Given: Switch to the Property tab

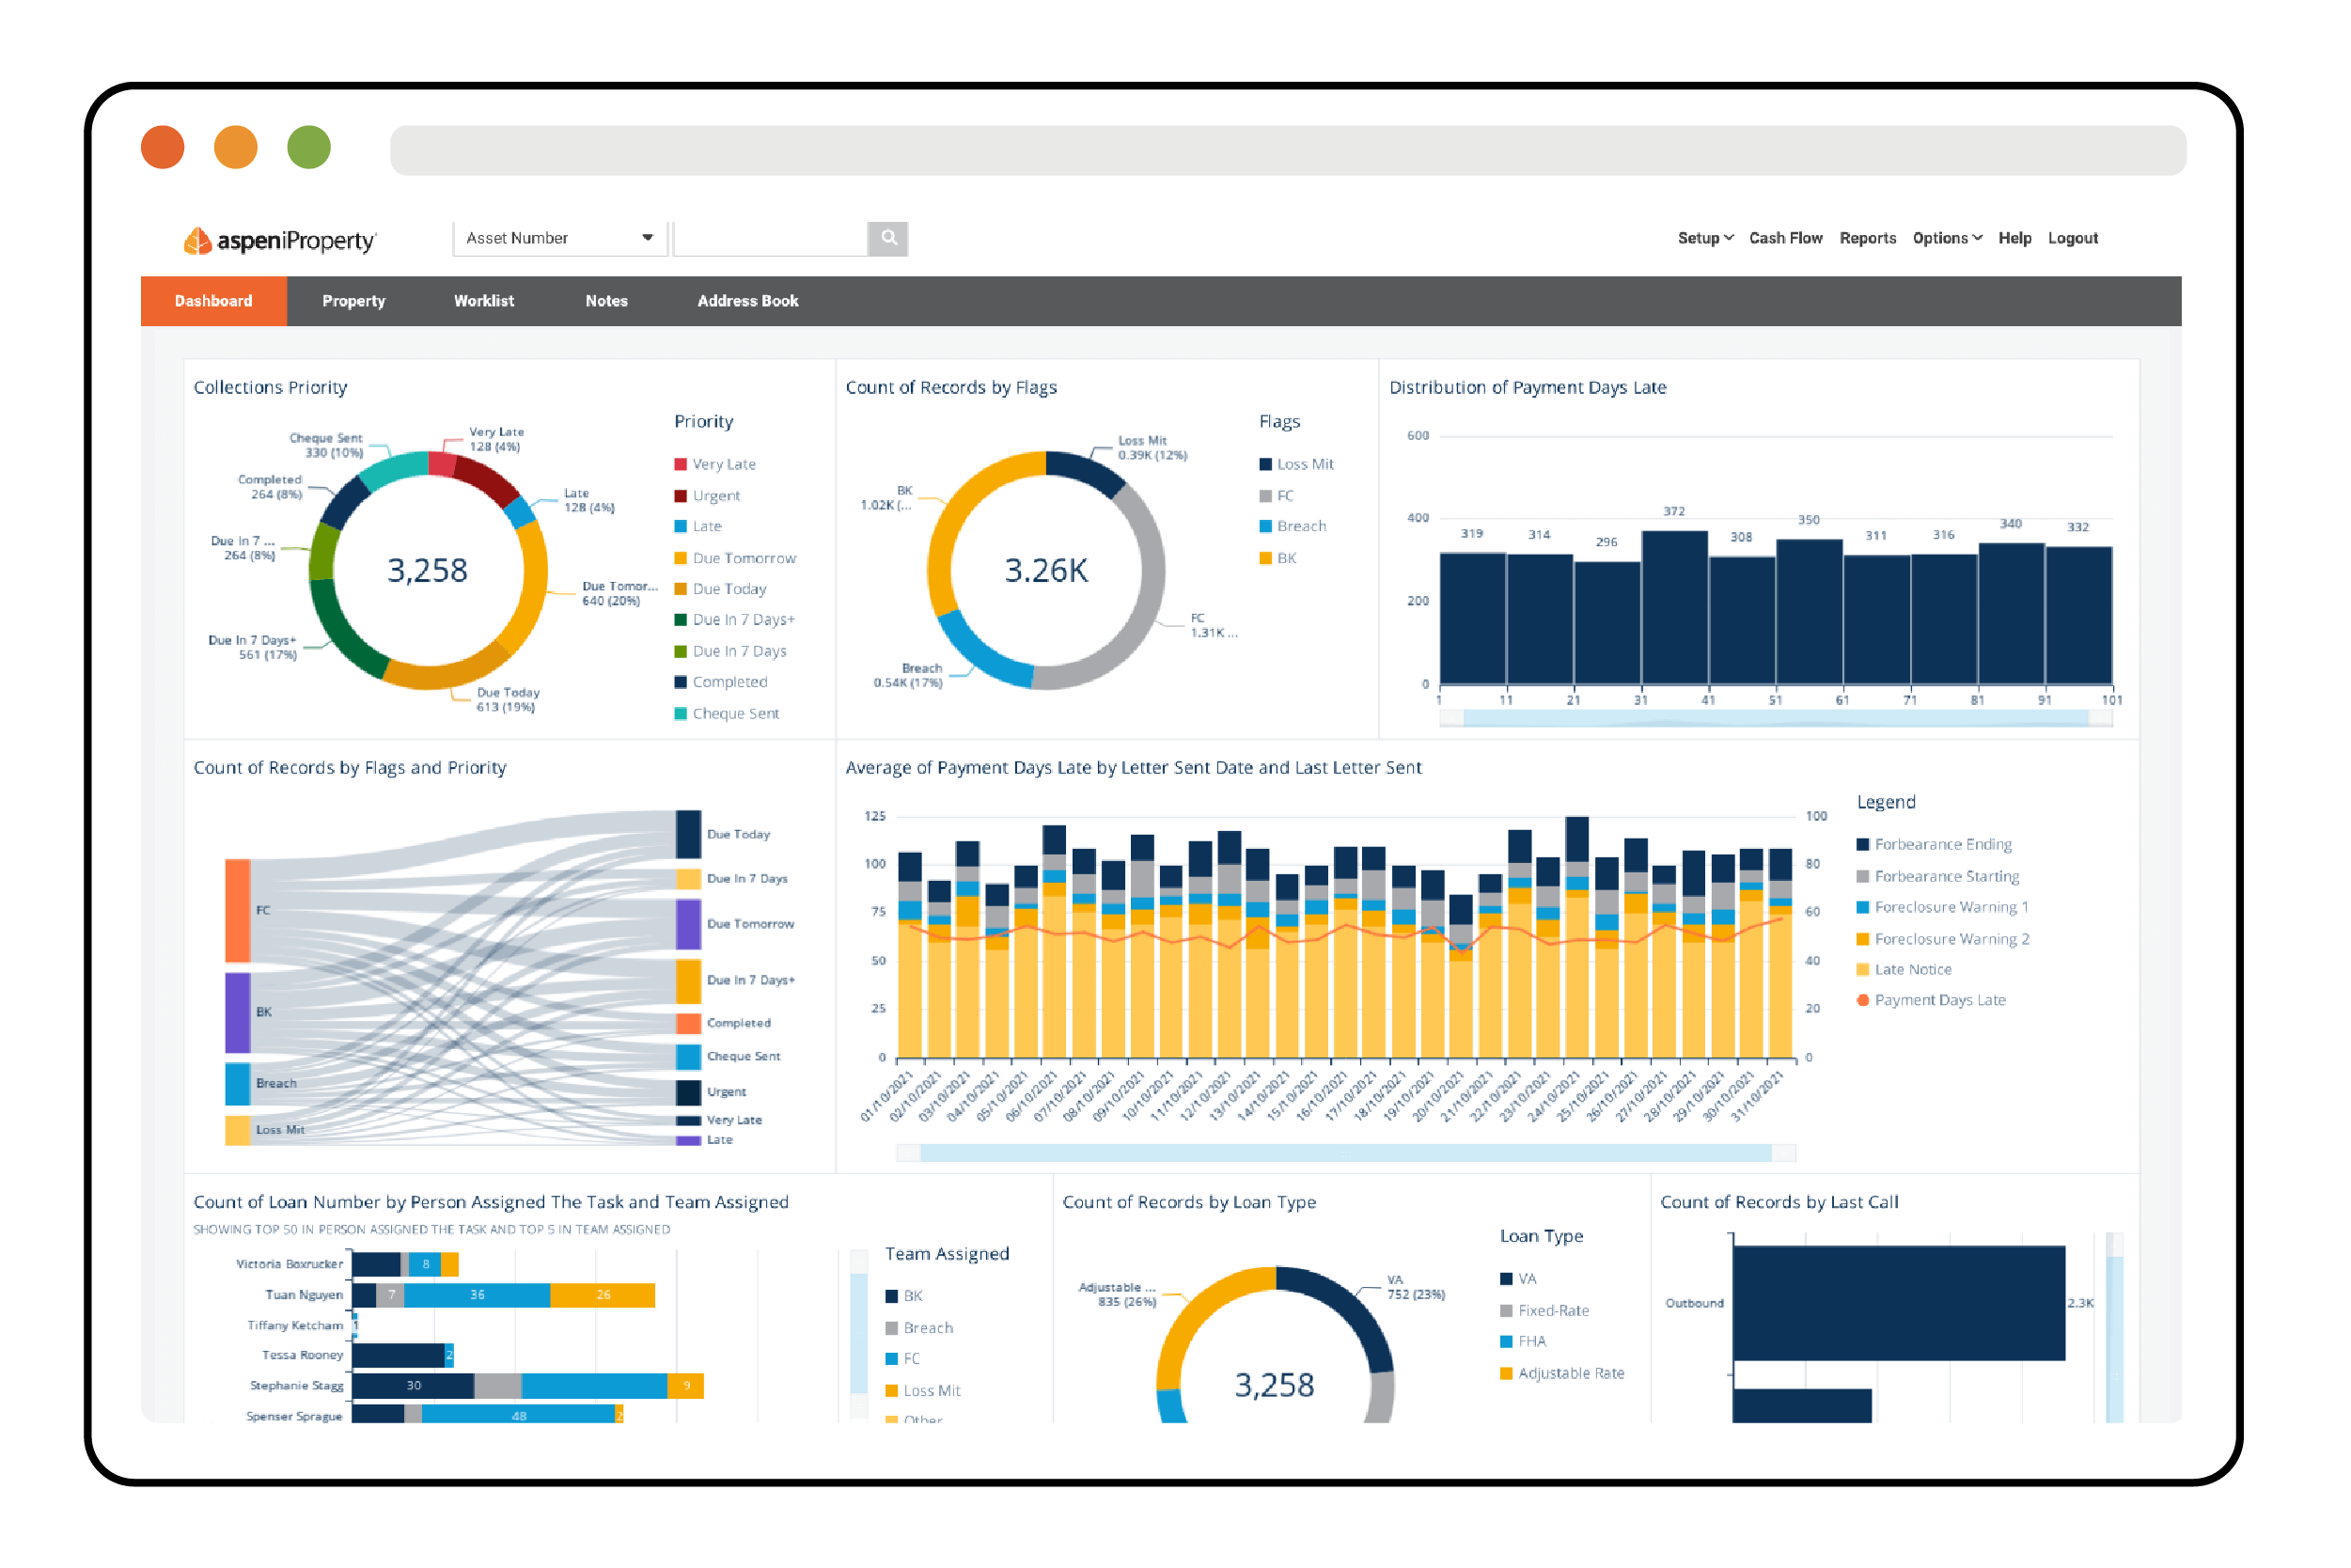Looking at the screenshot, I should 353,301.
